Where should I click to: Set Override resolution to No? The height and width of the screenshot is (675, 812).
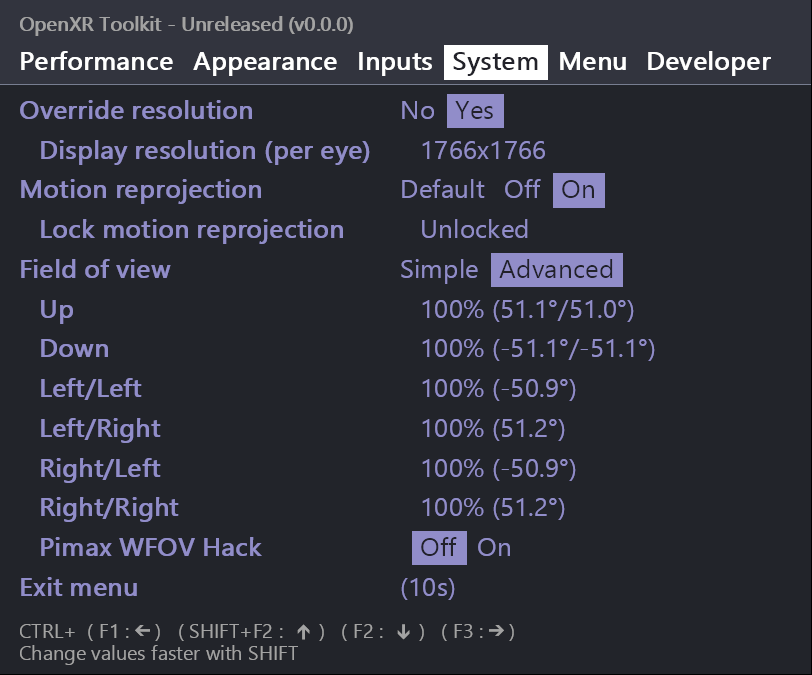coord(417,111)
